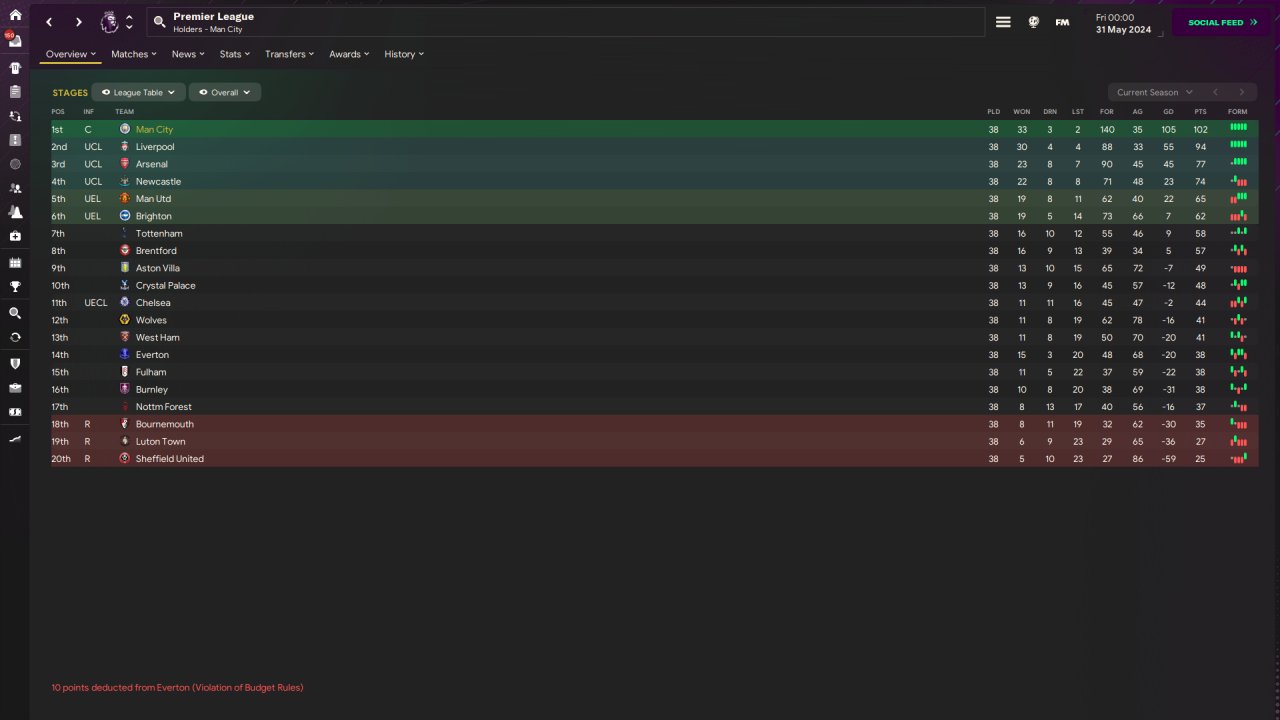
Task: Click the Arsenal club crest
Action: [x=125, y=164]
